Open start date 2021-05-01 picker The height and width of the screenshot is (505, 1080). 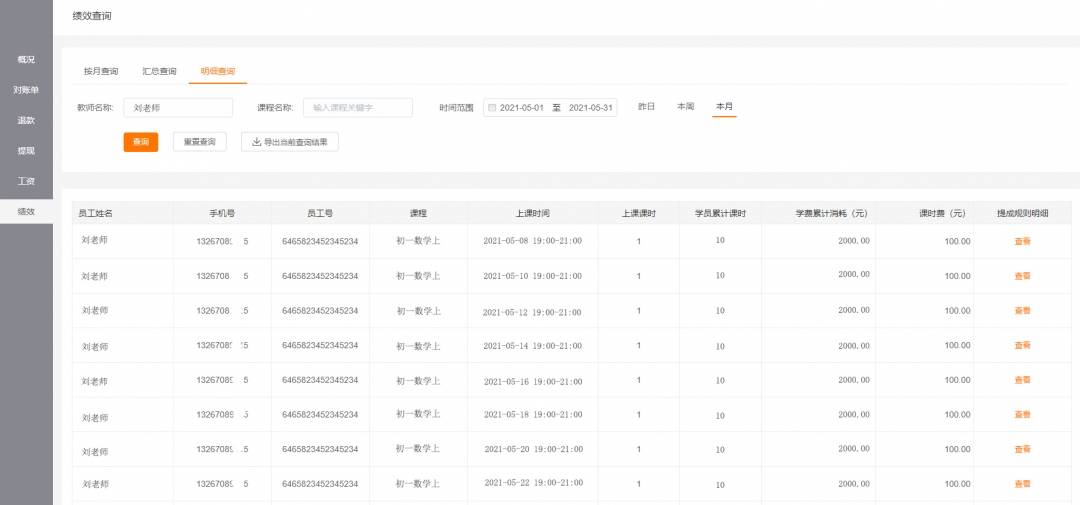521,108
